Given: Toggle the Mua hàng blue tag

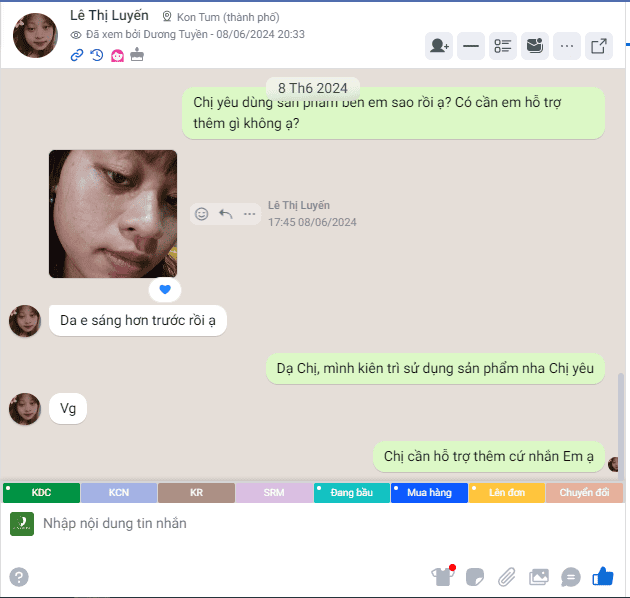Looking at the screenshot, I should 429,493.
